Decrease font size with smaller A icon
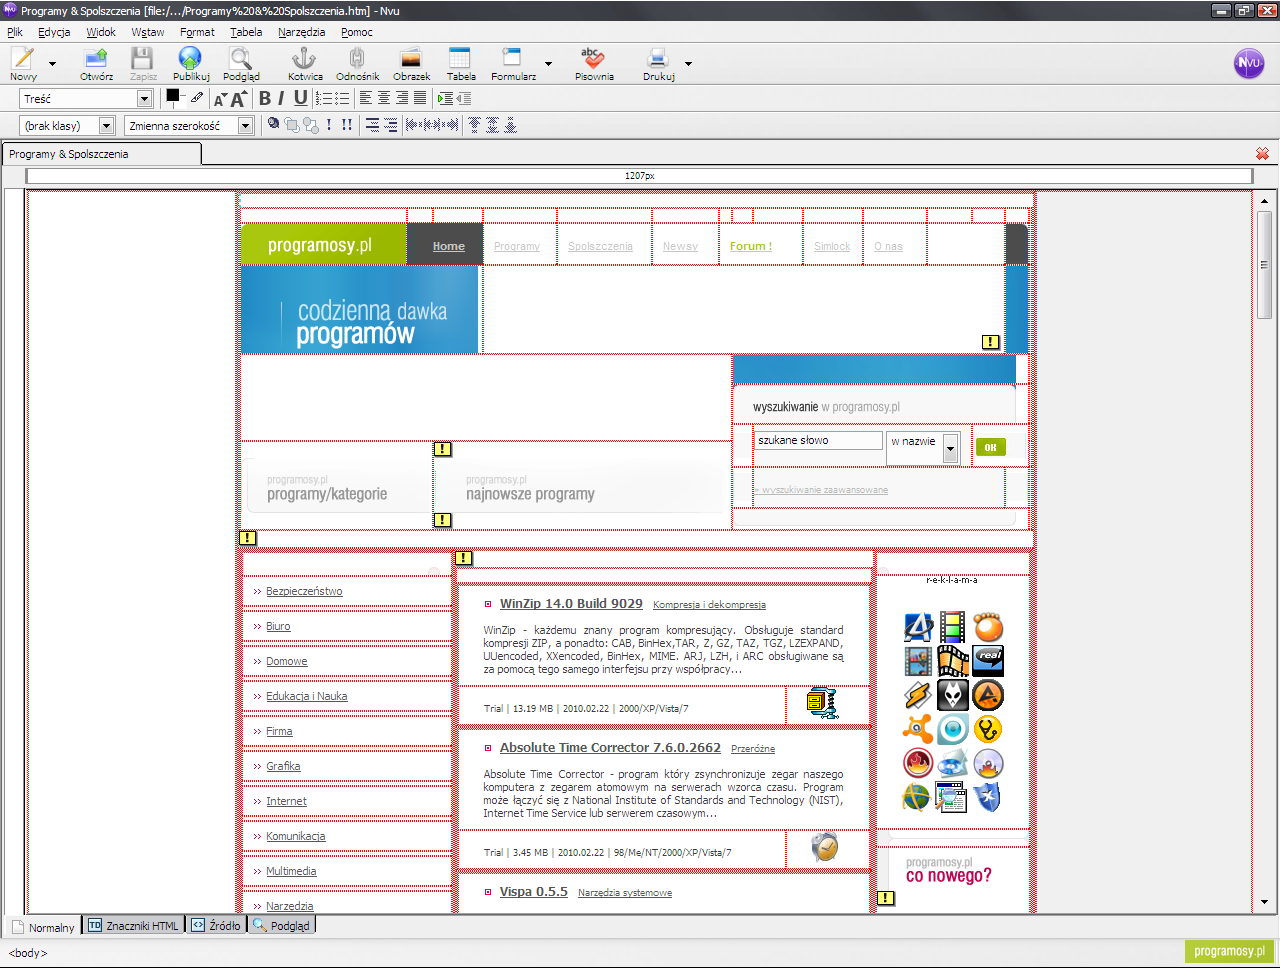1280x969 pixels. [220, 99]
